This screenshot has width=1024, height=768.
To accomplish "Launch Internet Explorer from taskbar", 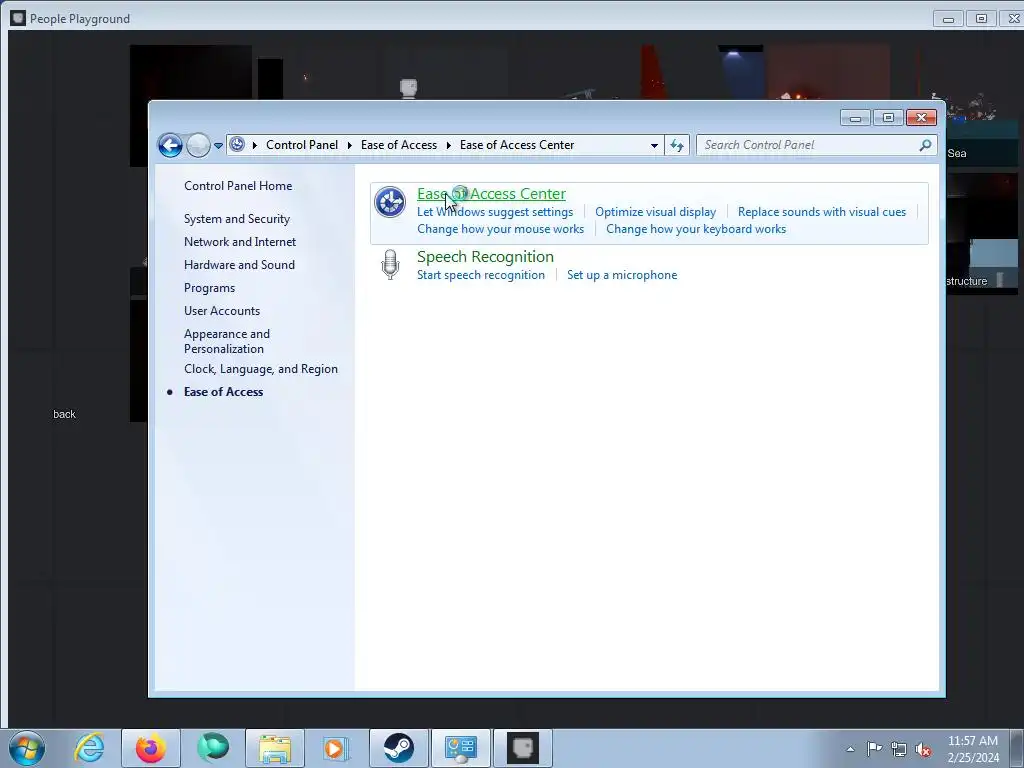I will tap(89, 748).
